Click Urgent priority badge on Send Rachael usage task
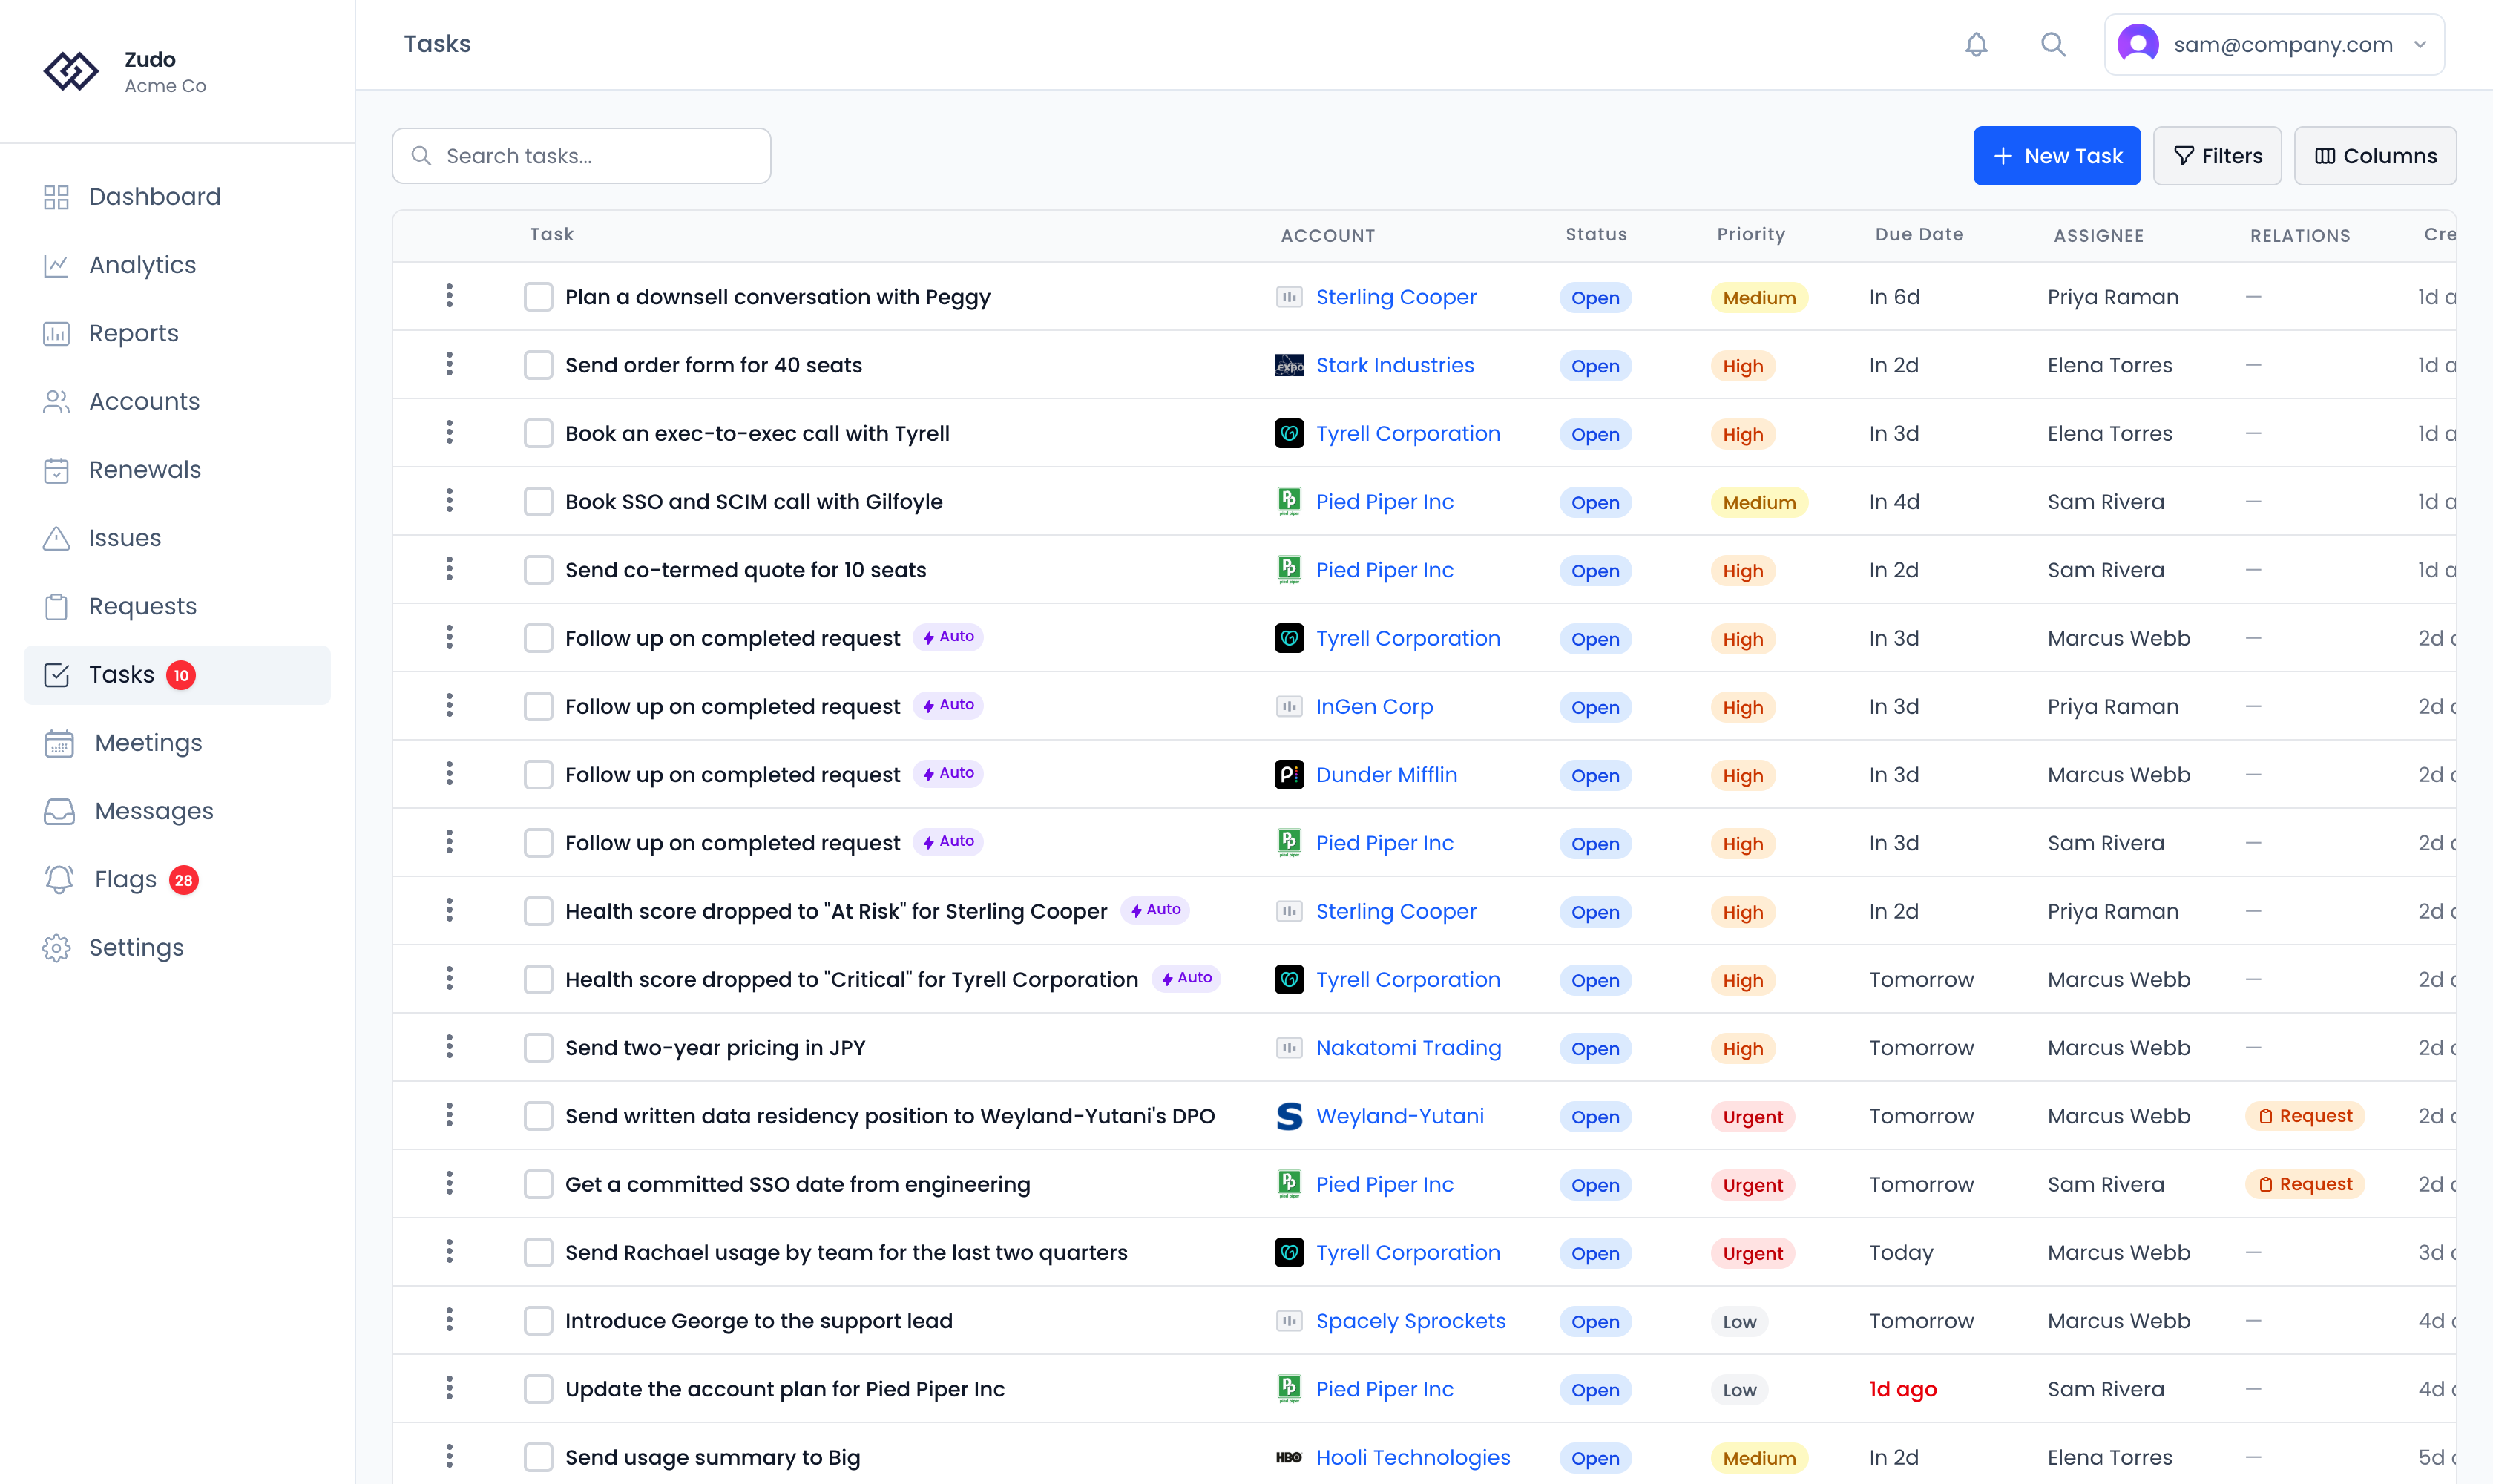This screenshot has width=2493, height=1484. point(1752,1254)
